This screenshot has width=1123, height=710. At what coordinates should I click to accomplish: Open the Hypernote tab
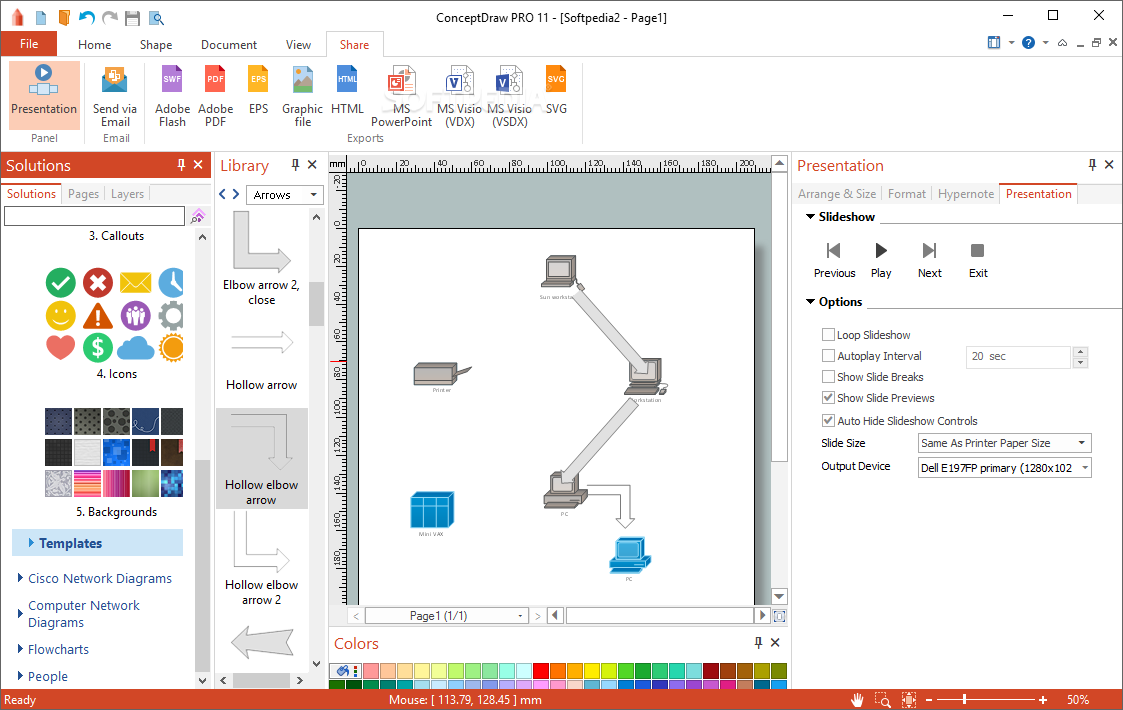tap(965, 193)
